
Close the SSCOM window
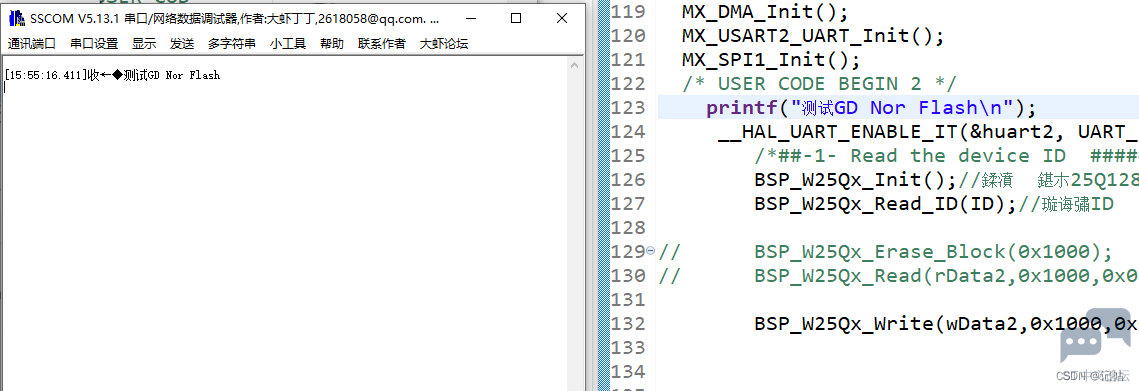[x=562, y=19]
